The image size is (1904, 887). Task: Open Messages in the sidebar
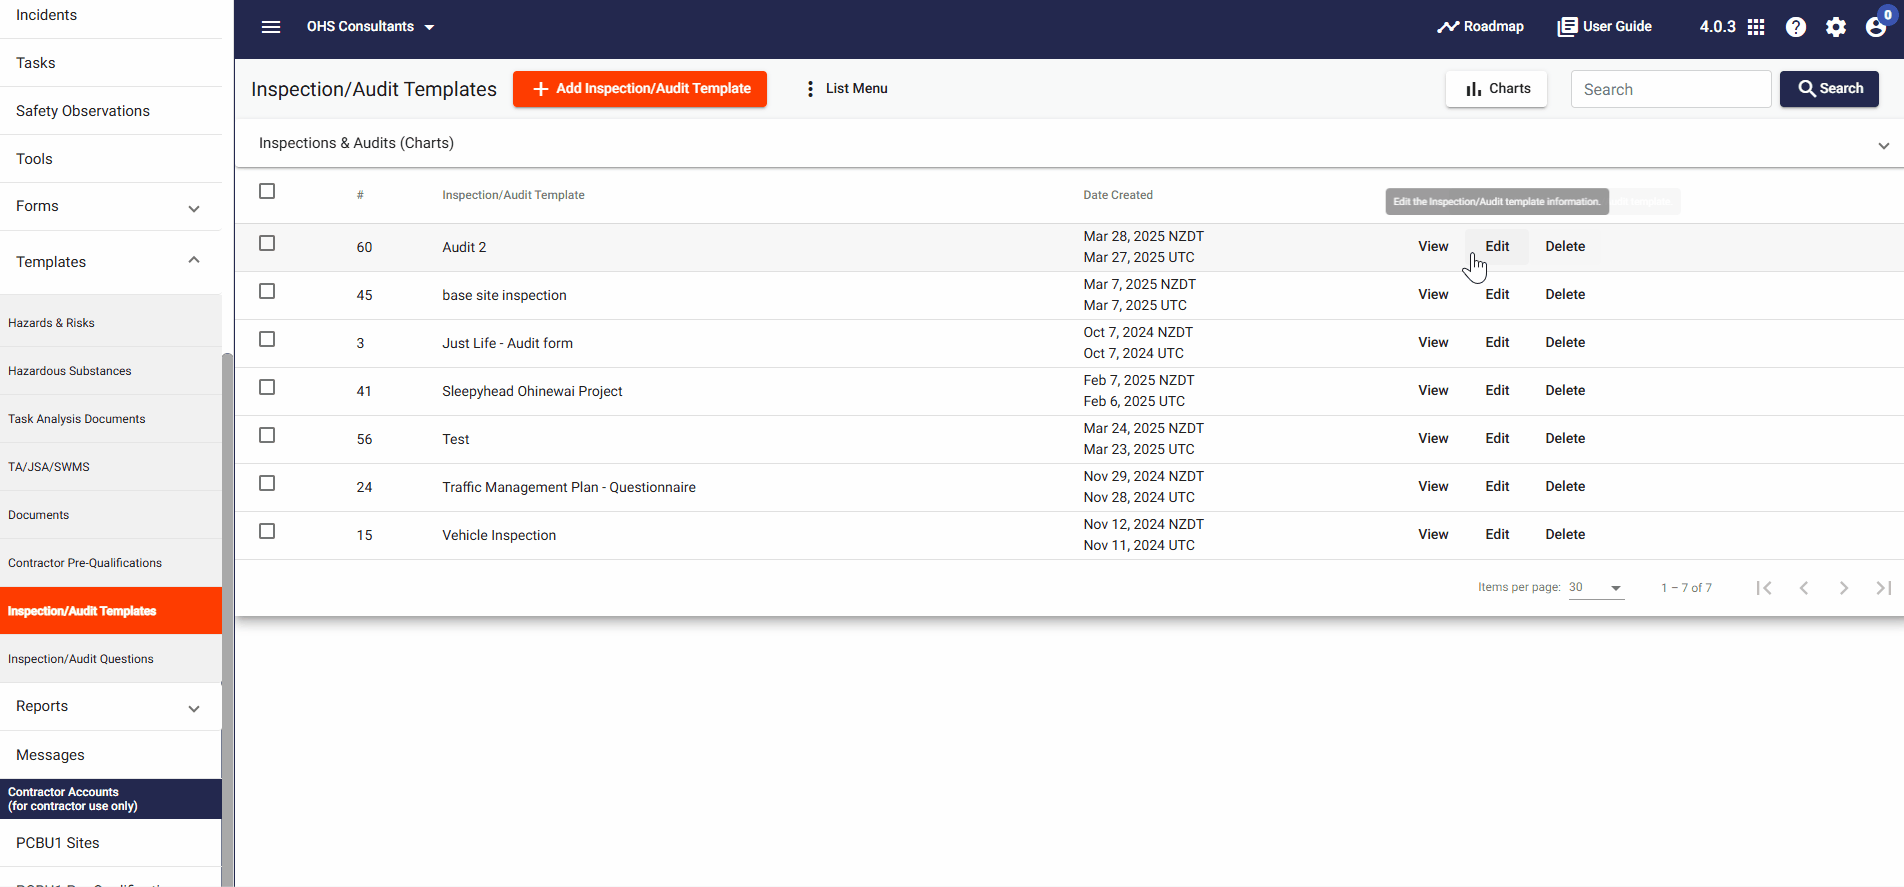click(x=111, y=755)
